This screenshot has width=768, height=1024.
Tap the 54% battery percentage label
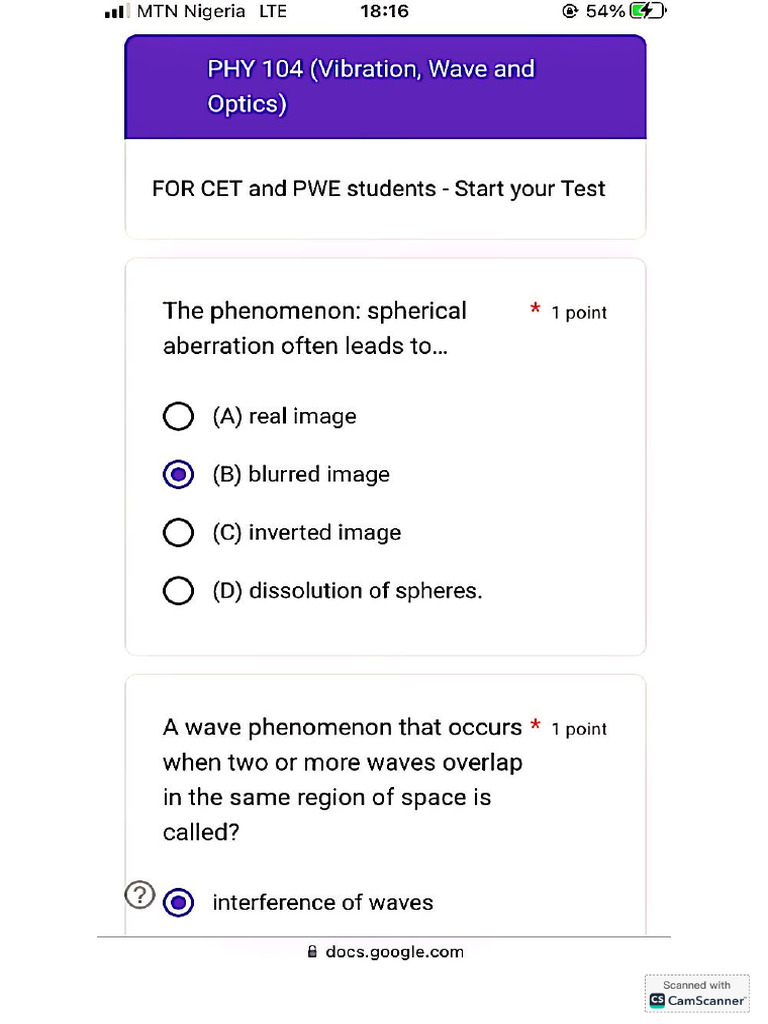point(605,11)
